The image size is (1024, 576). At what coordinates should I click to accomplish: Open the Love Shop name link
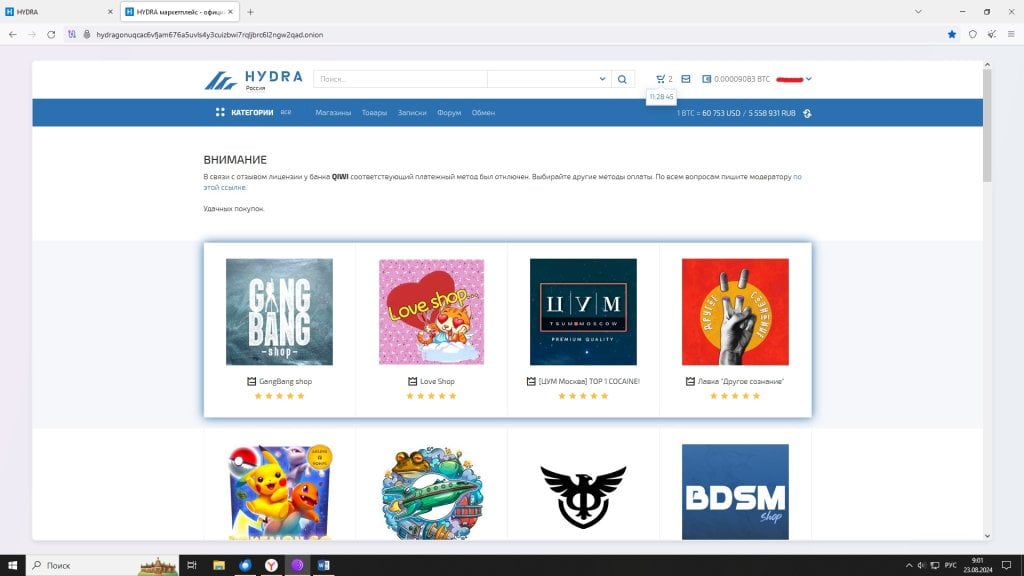[x=437, y=381]
